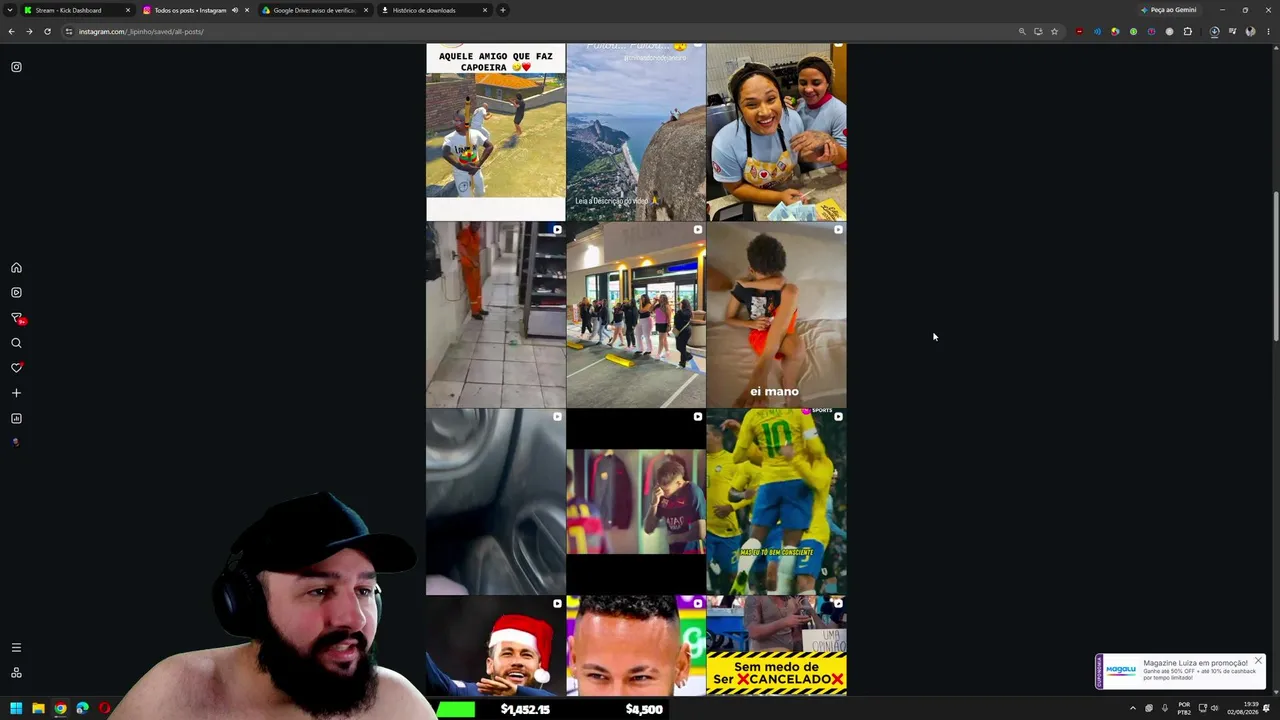Mute the Instagram tab audio icon
The height and width of the screenshot is (720, 1280).
point(235,10)
